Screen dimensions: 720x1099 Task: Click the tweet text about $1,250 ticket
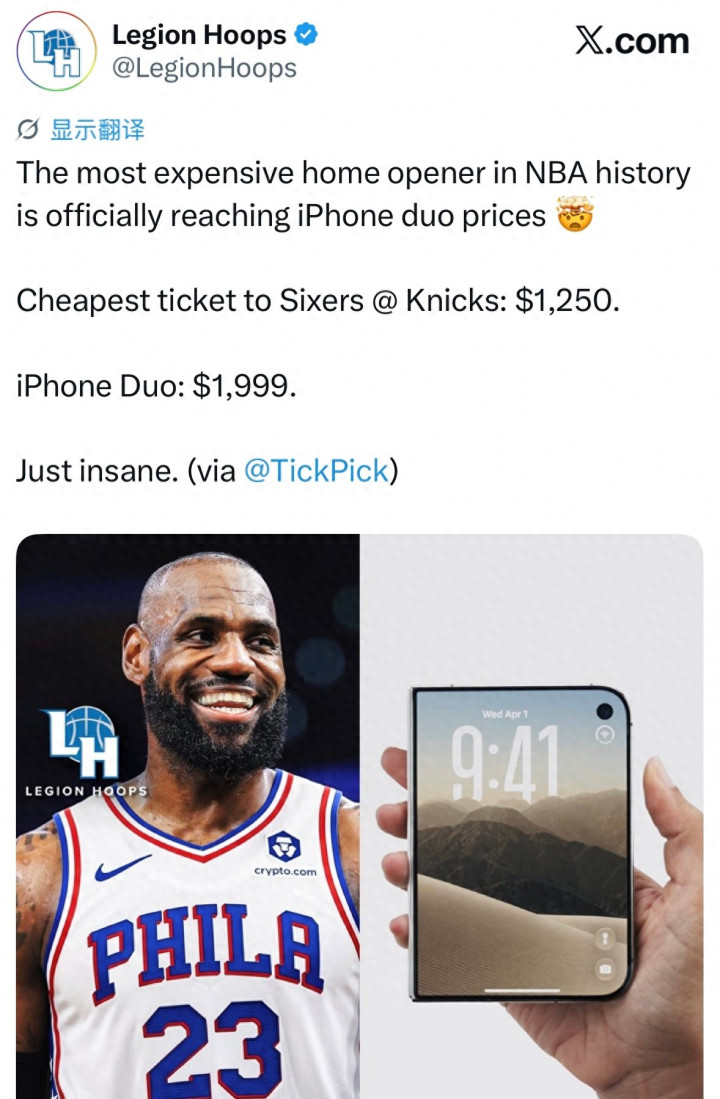[x=318, y=301]
